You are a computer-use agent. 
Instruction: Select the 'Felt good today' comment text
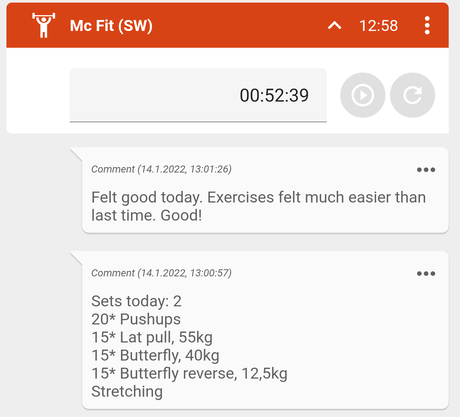click(258, 206)
